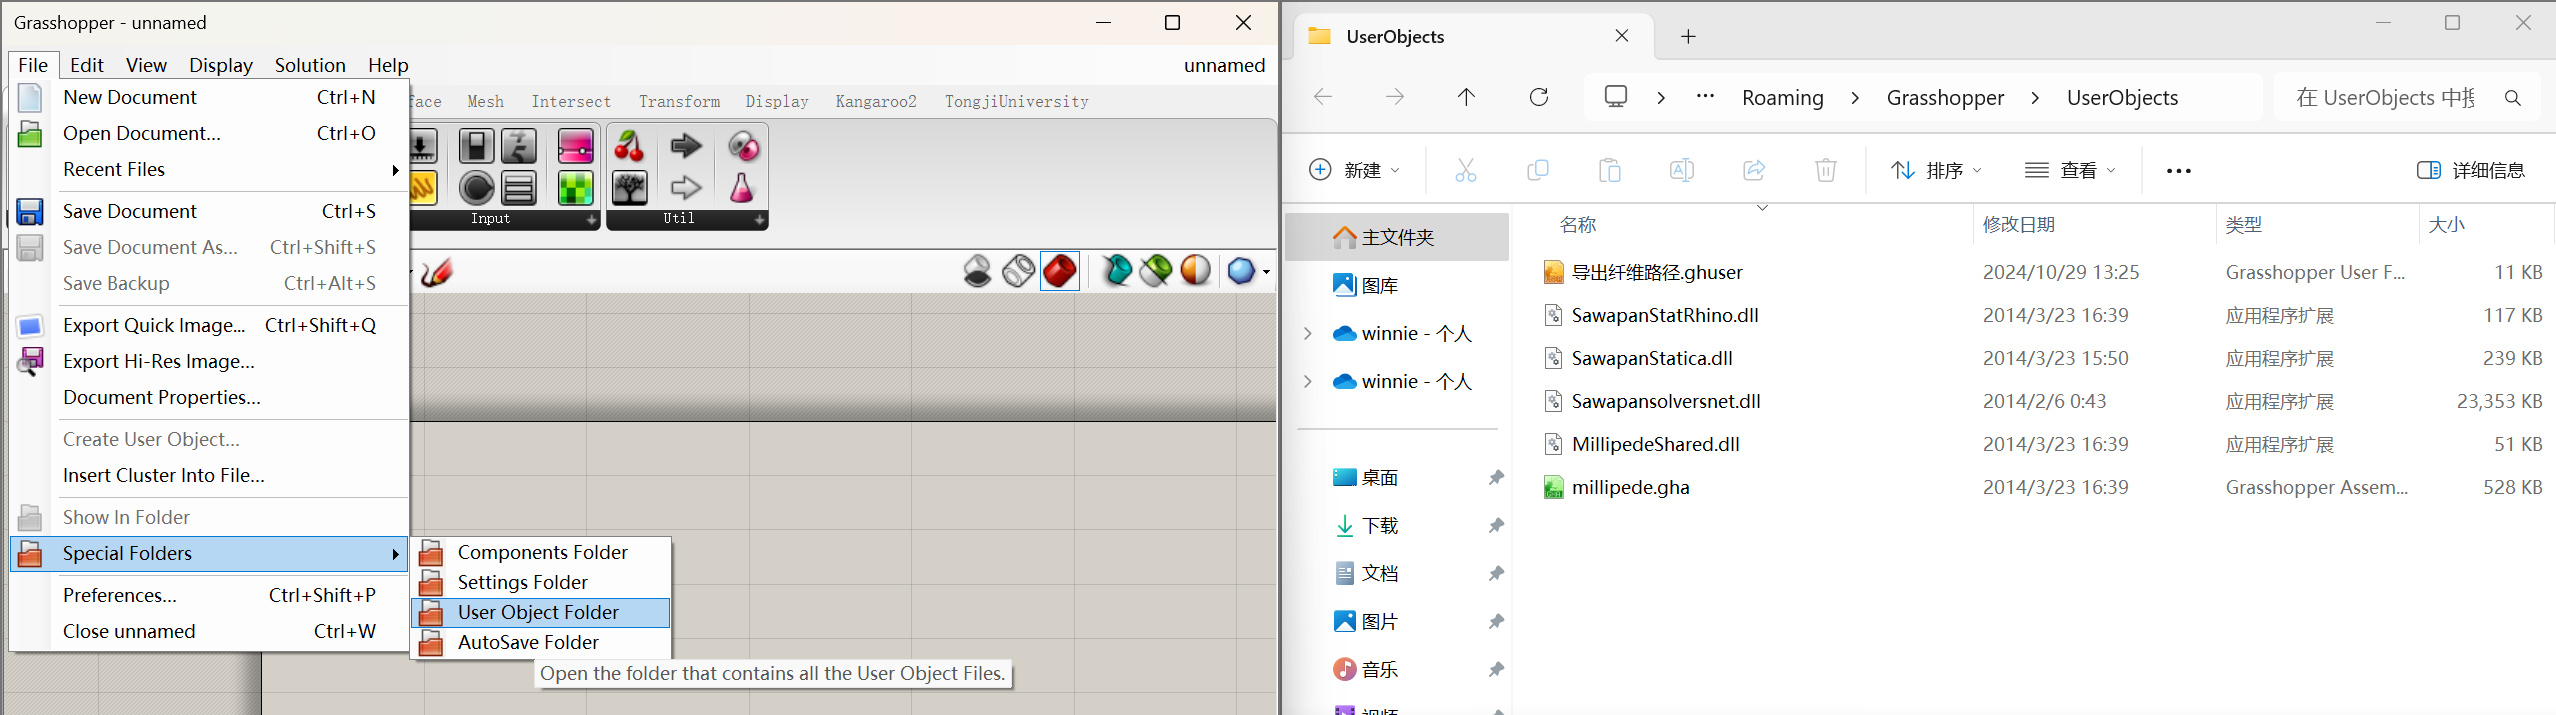2556x715 pixels.
Task: Click the black tree component icon
Action: tap(629, 188)
